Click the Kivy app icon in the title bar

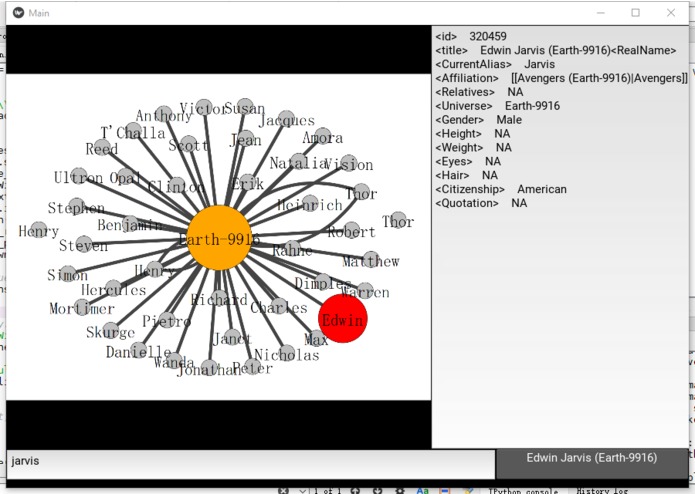click(x=18, y=13)
